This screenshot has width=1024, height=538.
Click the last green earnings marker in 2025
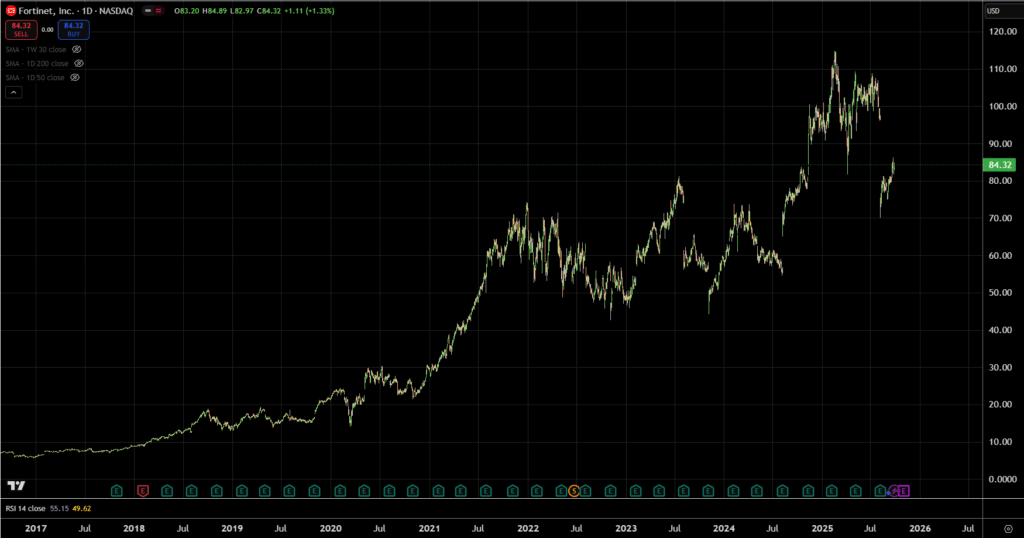pyautogui.click(x=880, y=490)
